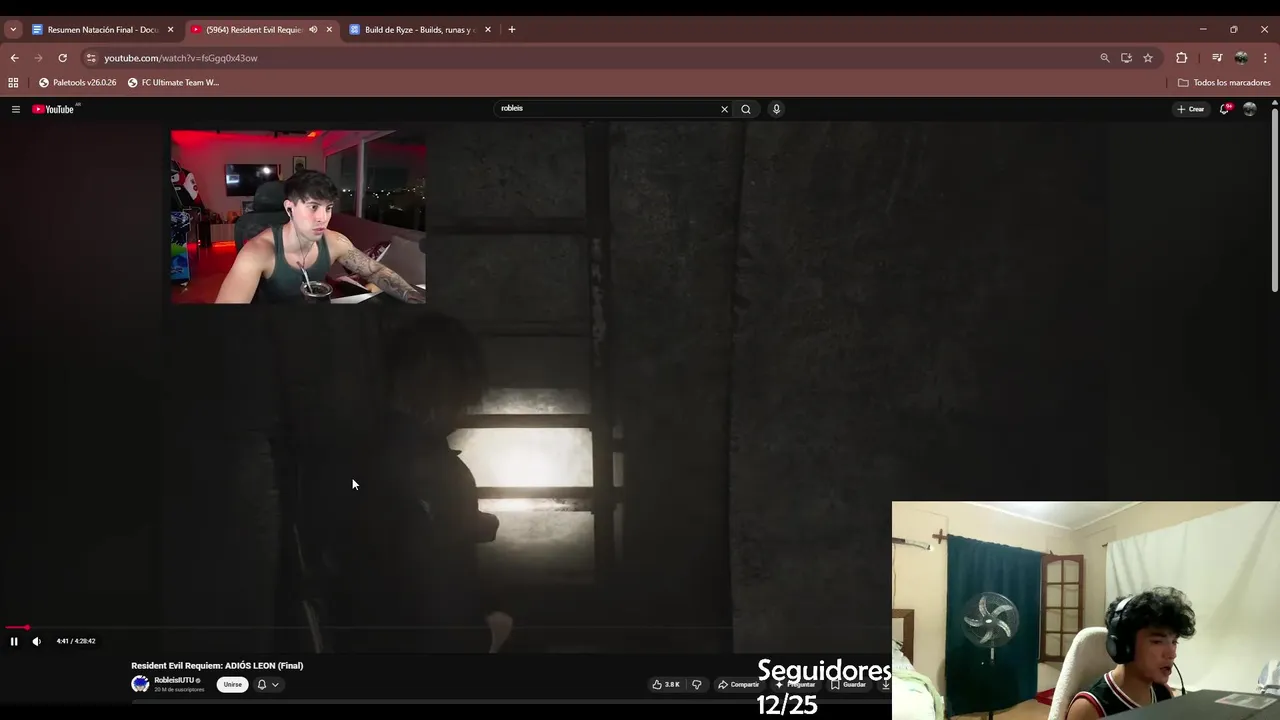Screen dimensions: 1280x720
Task: Open the FC Ultimate Team W... bookmark
Action: 174,83
